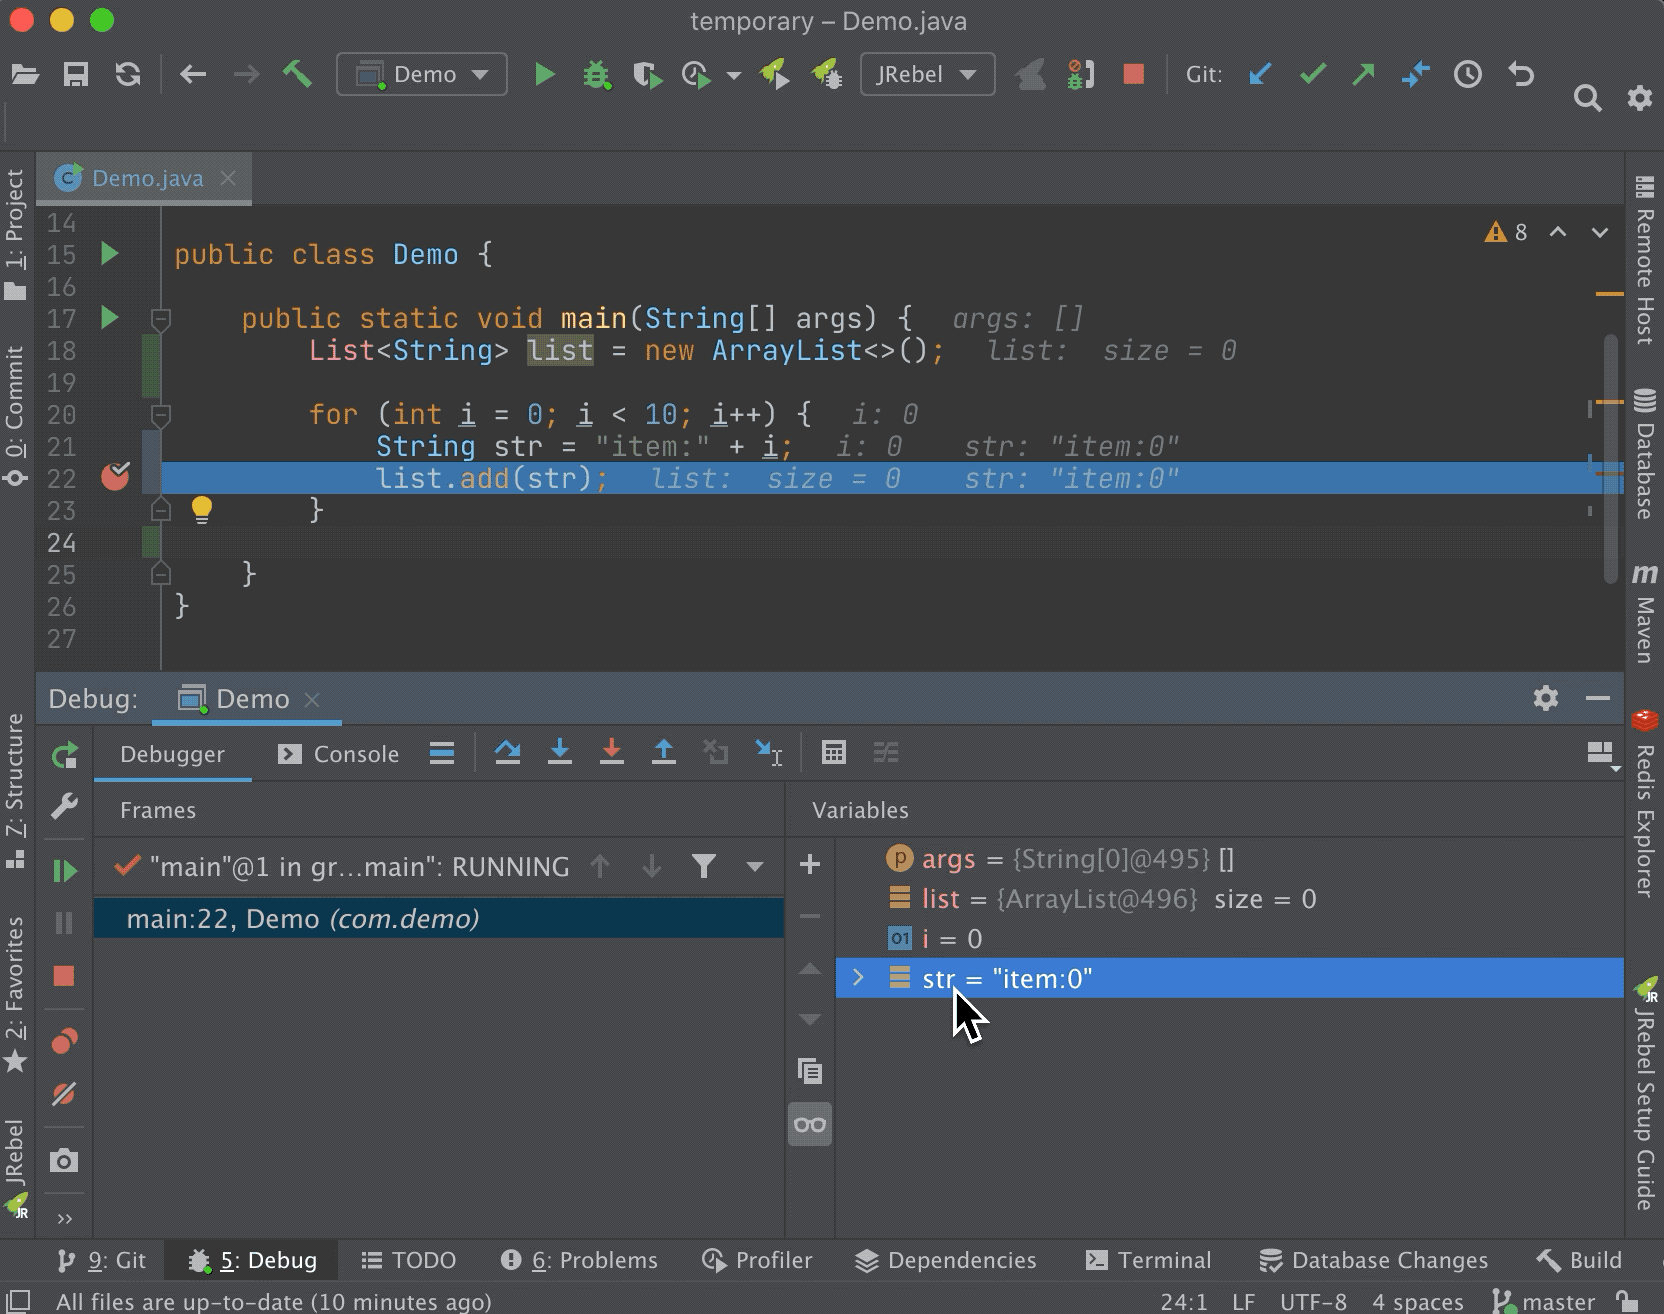This screenshot has height=1314, width=1664.
Task: Open the Demo.java editor tab
Action: point(146,178)
